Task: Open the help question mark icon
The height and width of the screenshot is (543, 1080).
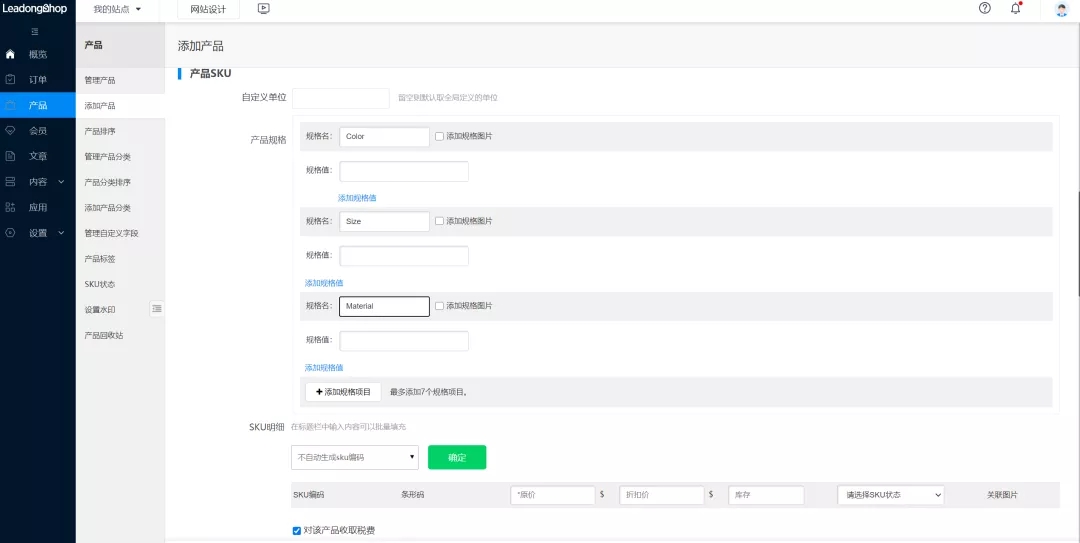Action: 985,8
